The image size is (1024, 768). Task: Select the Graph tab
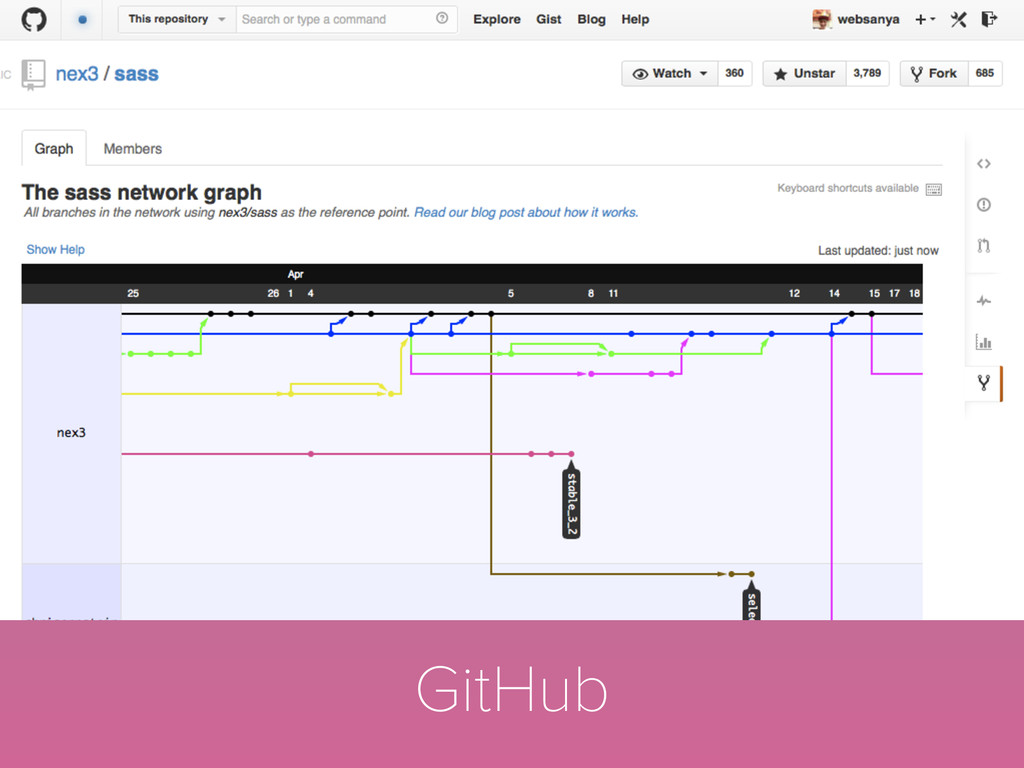coord(54,148)
